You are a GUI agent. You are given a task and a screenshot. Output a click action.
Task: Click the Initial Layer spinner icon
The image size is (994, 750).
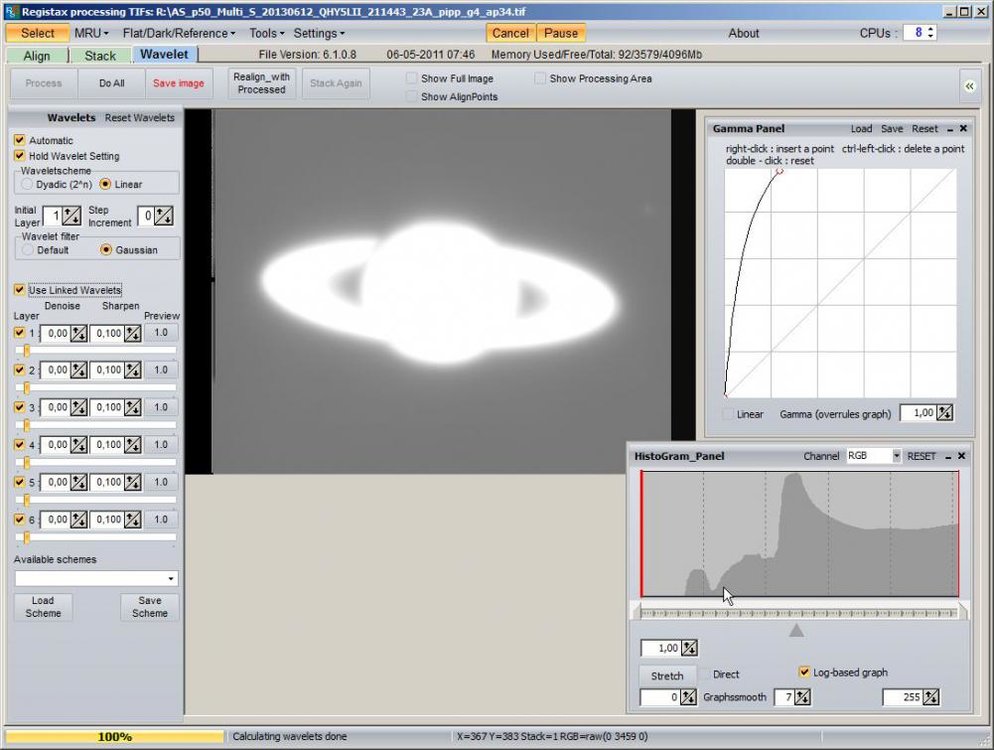pos(69,215)
